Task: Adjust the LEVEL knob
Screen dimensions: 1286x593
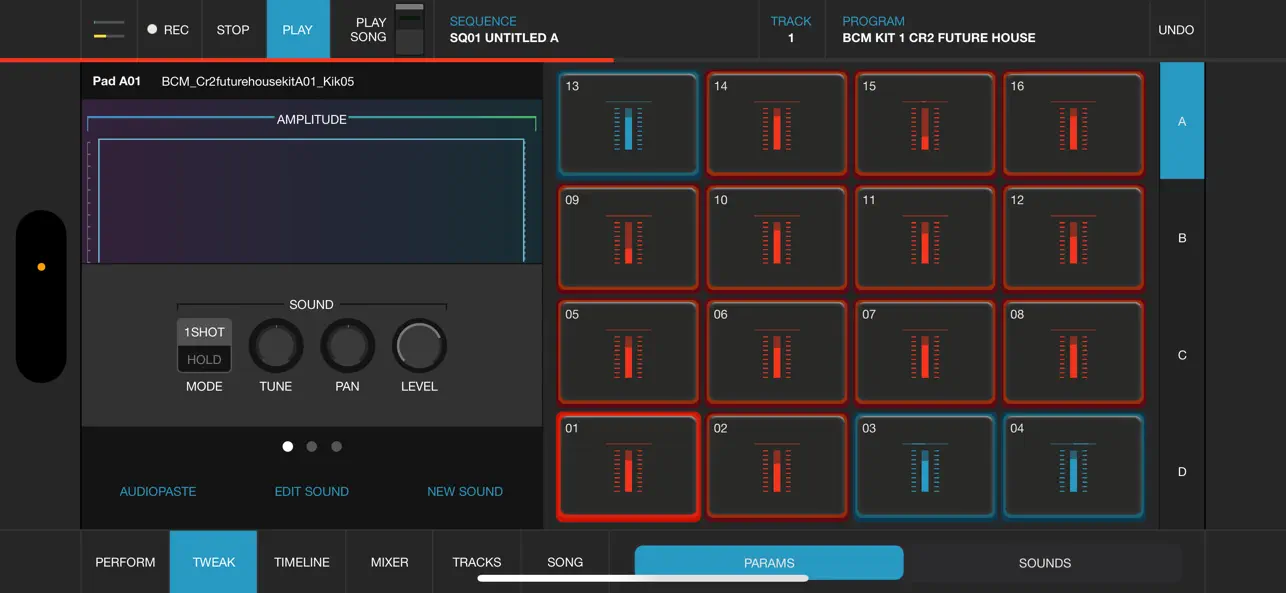Action: (419, 346)
